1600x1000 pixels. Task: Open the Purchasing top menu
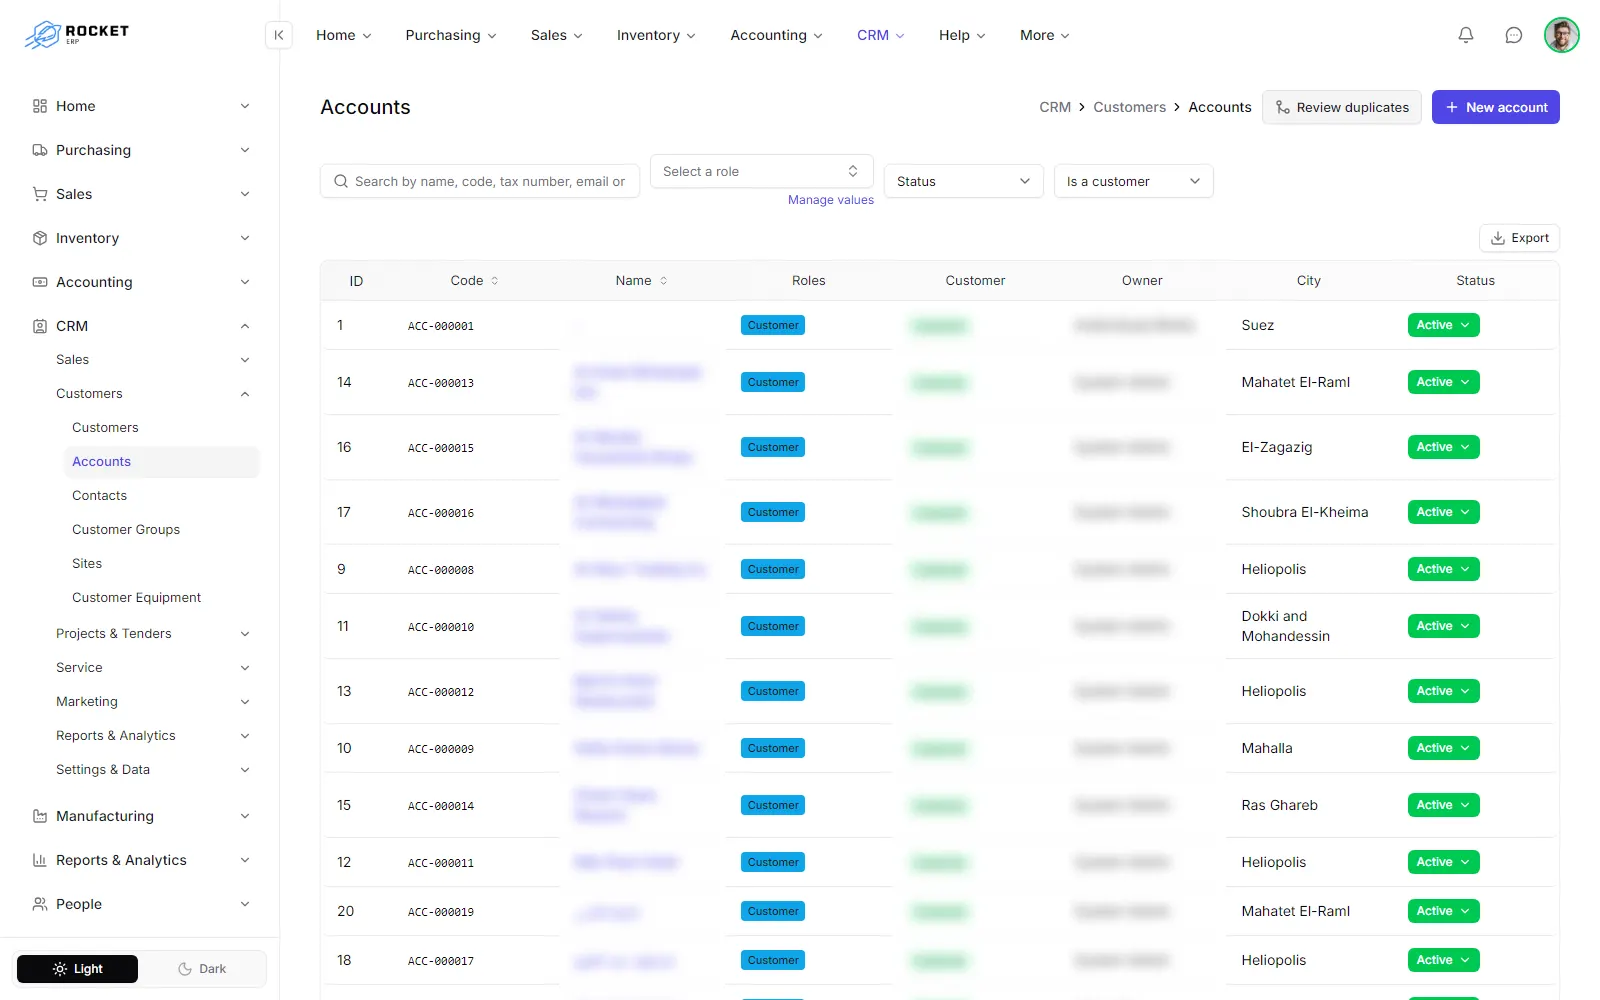pyautogui.click(x=451, y=35)
